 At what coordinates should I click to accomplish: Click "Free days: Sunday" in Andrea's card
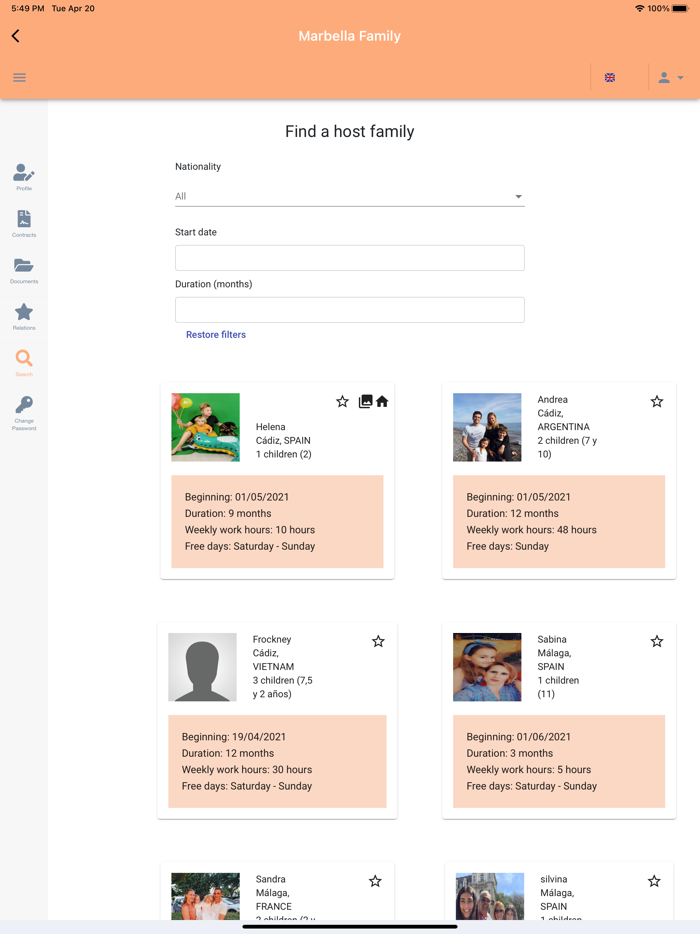508,546
